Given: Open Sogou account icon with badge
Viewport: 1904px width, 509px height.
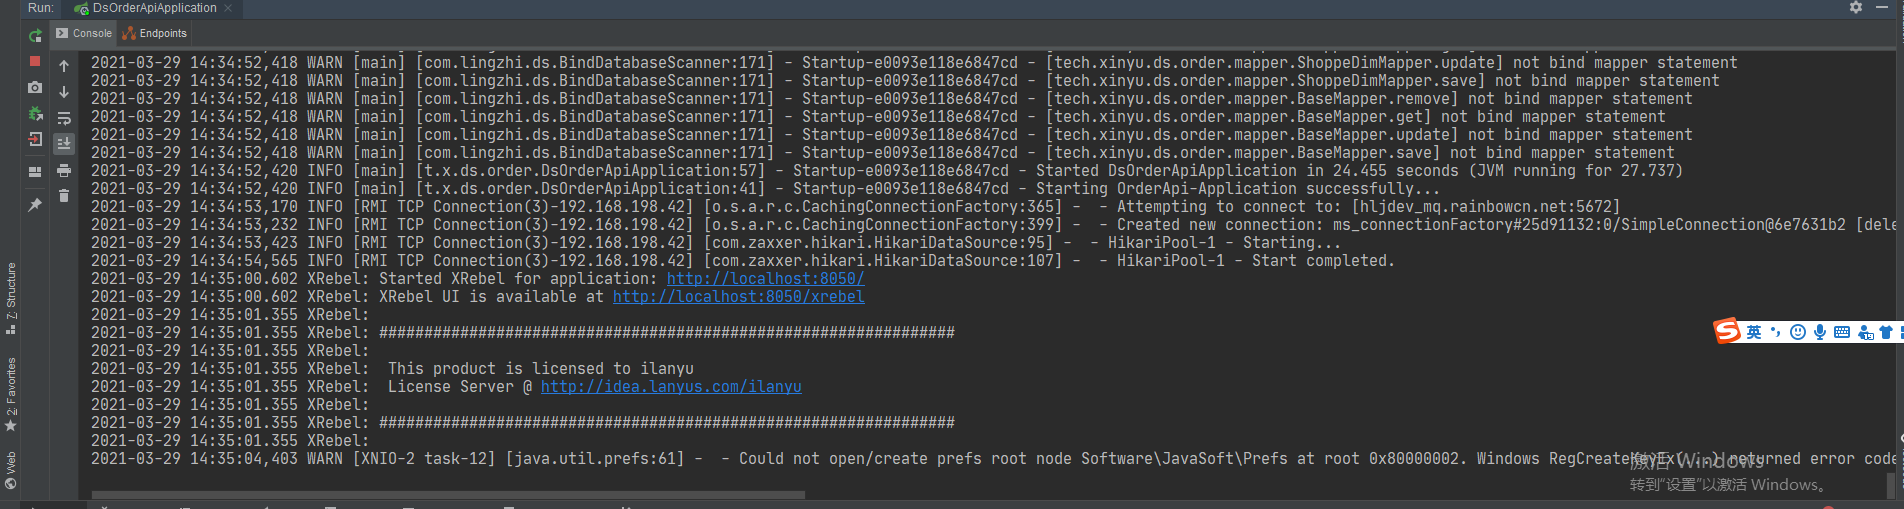Looking at the screenshot, I should [x=1865, y=332].
